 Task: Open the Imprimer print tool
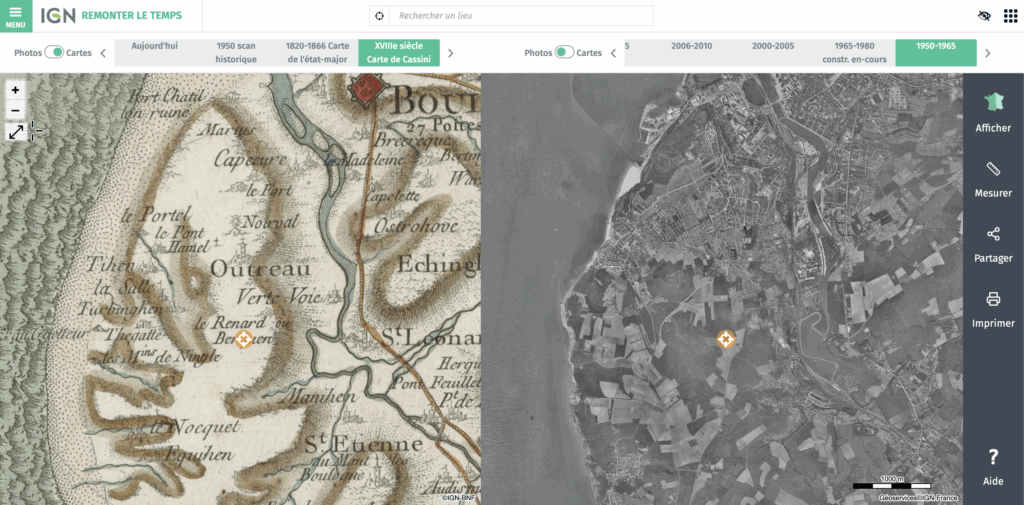[x=993, y=307]
